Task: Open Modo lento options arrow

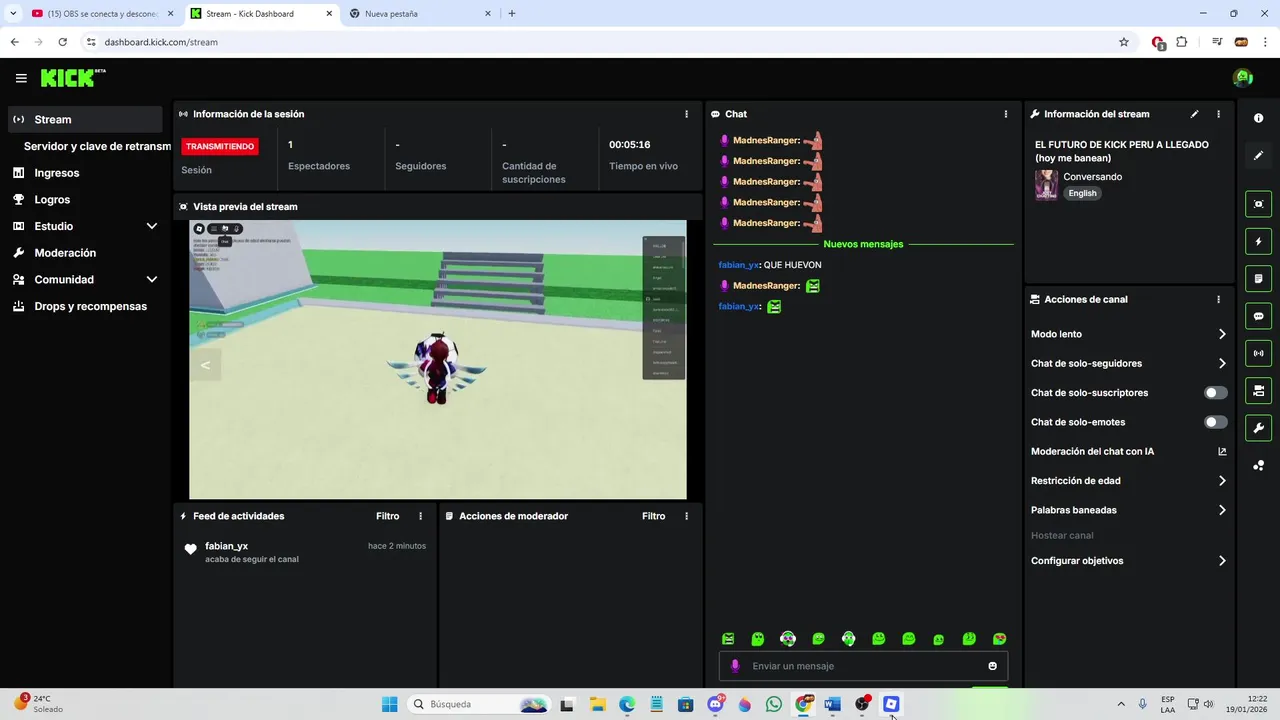Action: tap(1222, 334)
